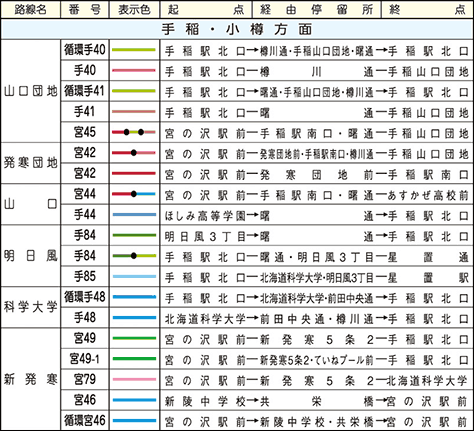Select the 明日風 route group cell
474x431 pixels.
pos(31,256)
